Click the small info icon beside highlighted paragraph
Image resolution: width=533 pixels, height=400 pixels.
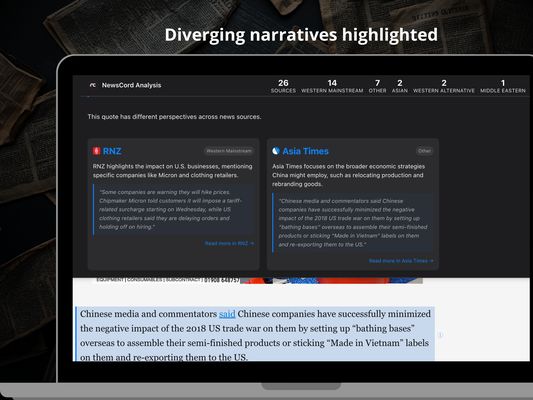pyautogui.click(x=441, y=335)
